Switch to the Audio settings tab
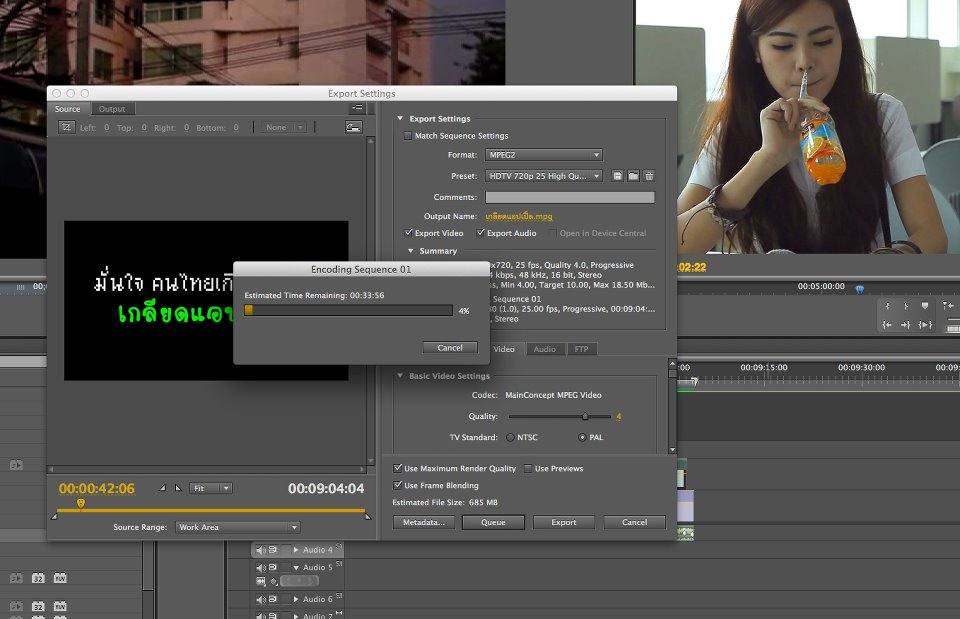This screenshot has width=960, height=619. [544, 349]
